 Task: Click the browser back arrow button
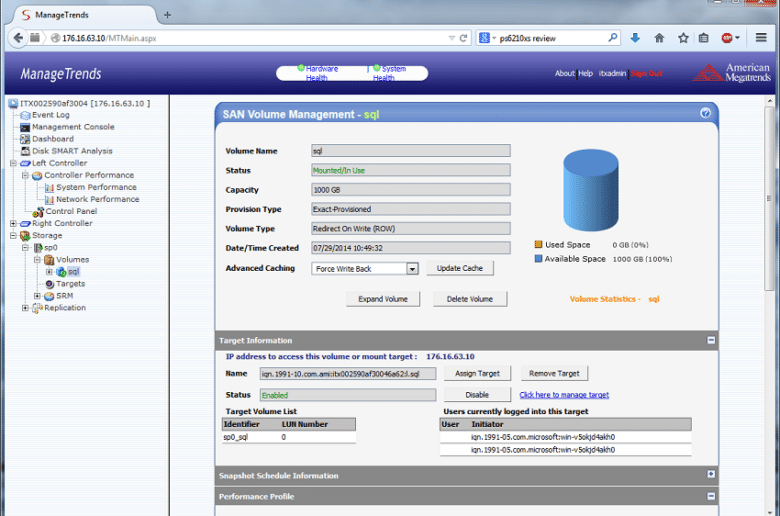(18, 38)
